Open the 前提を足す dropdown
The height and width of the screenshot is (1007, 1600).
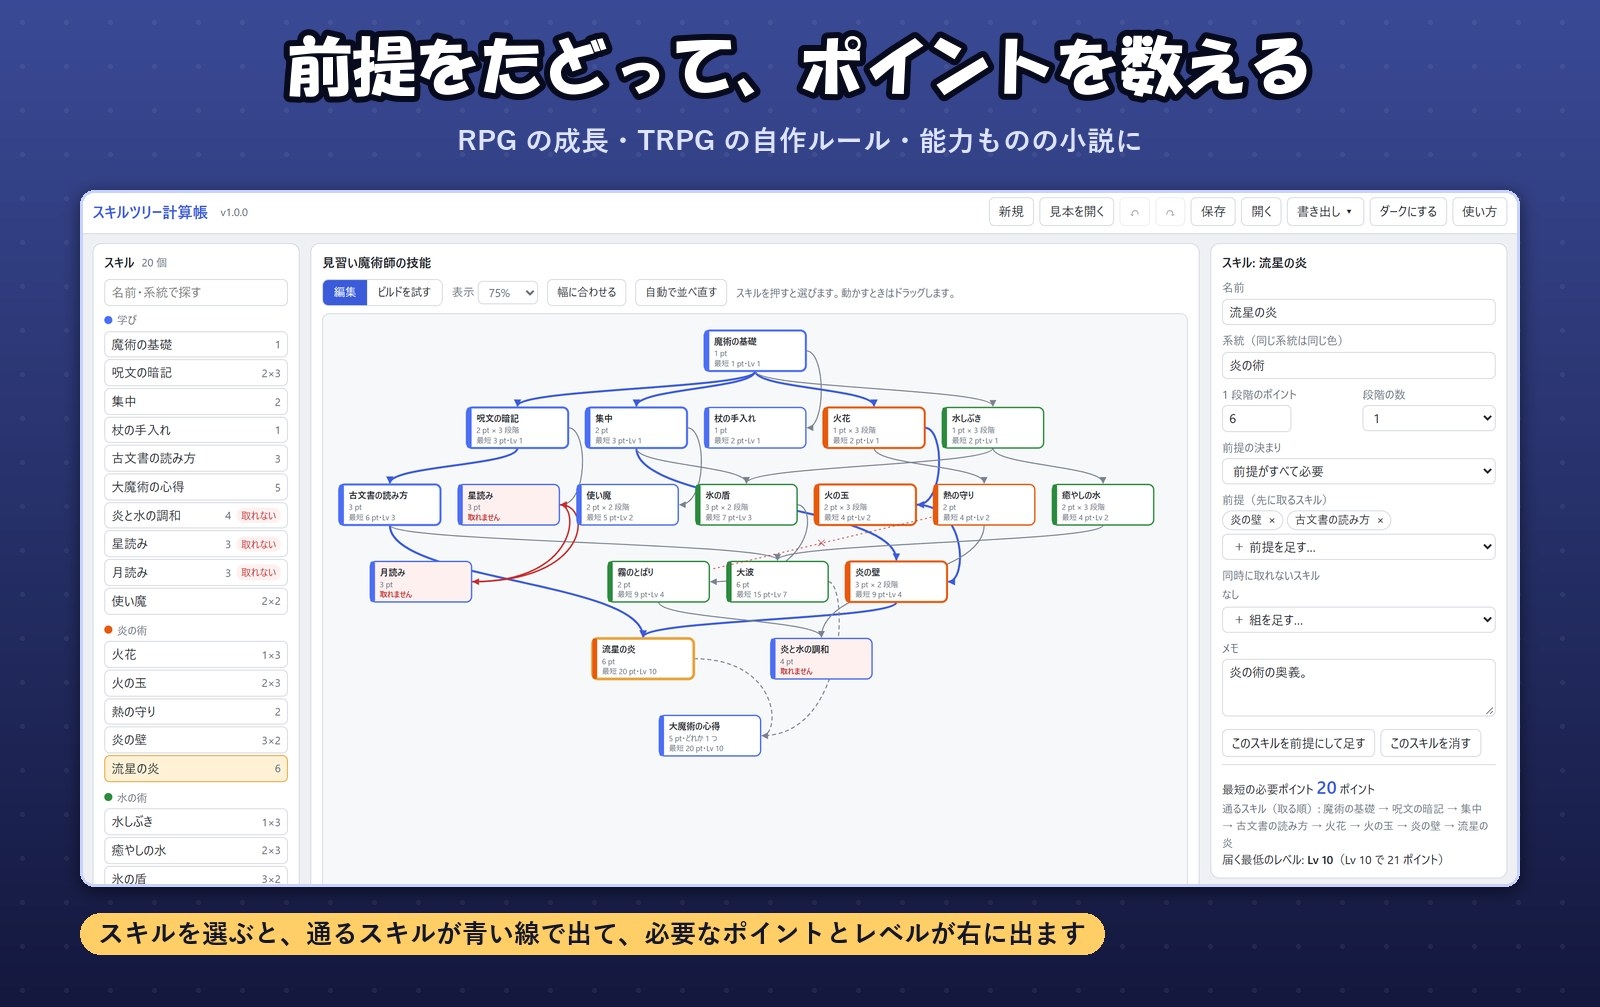click(x=1358, y=547)
